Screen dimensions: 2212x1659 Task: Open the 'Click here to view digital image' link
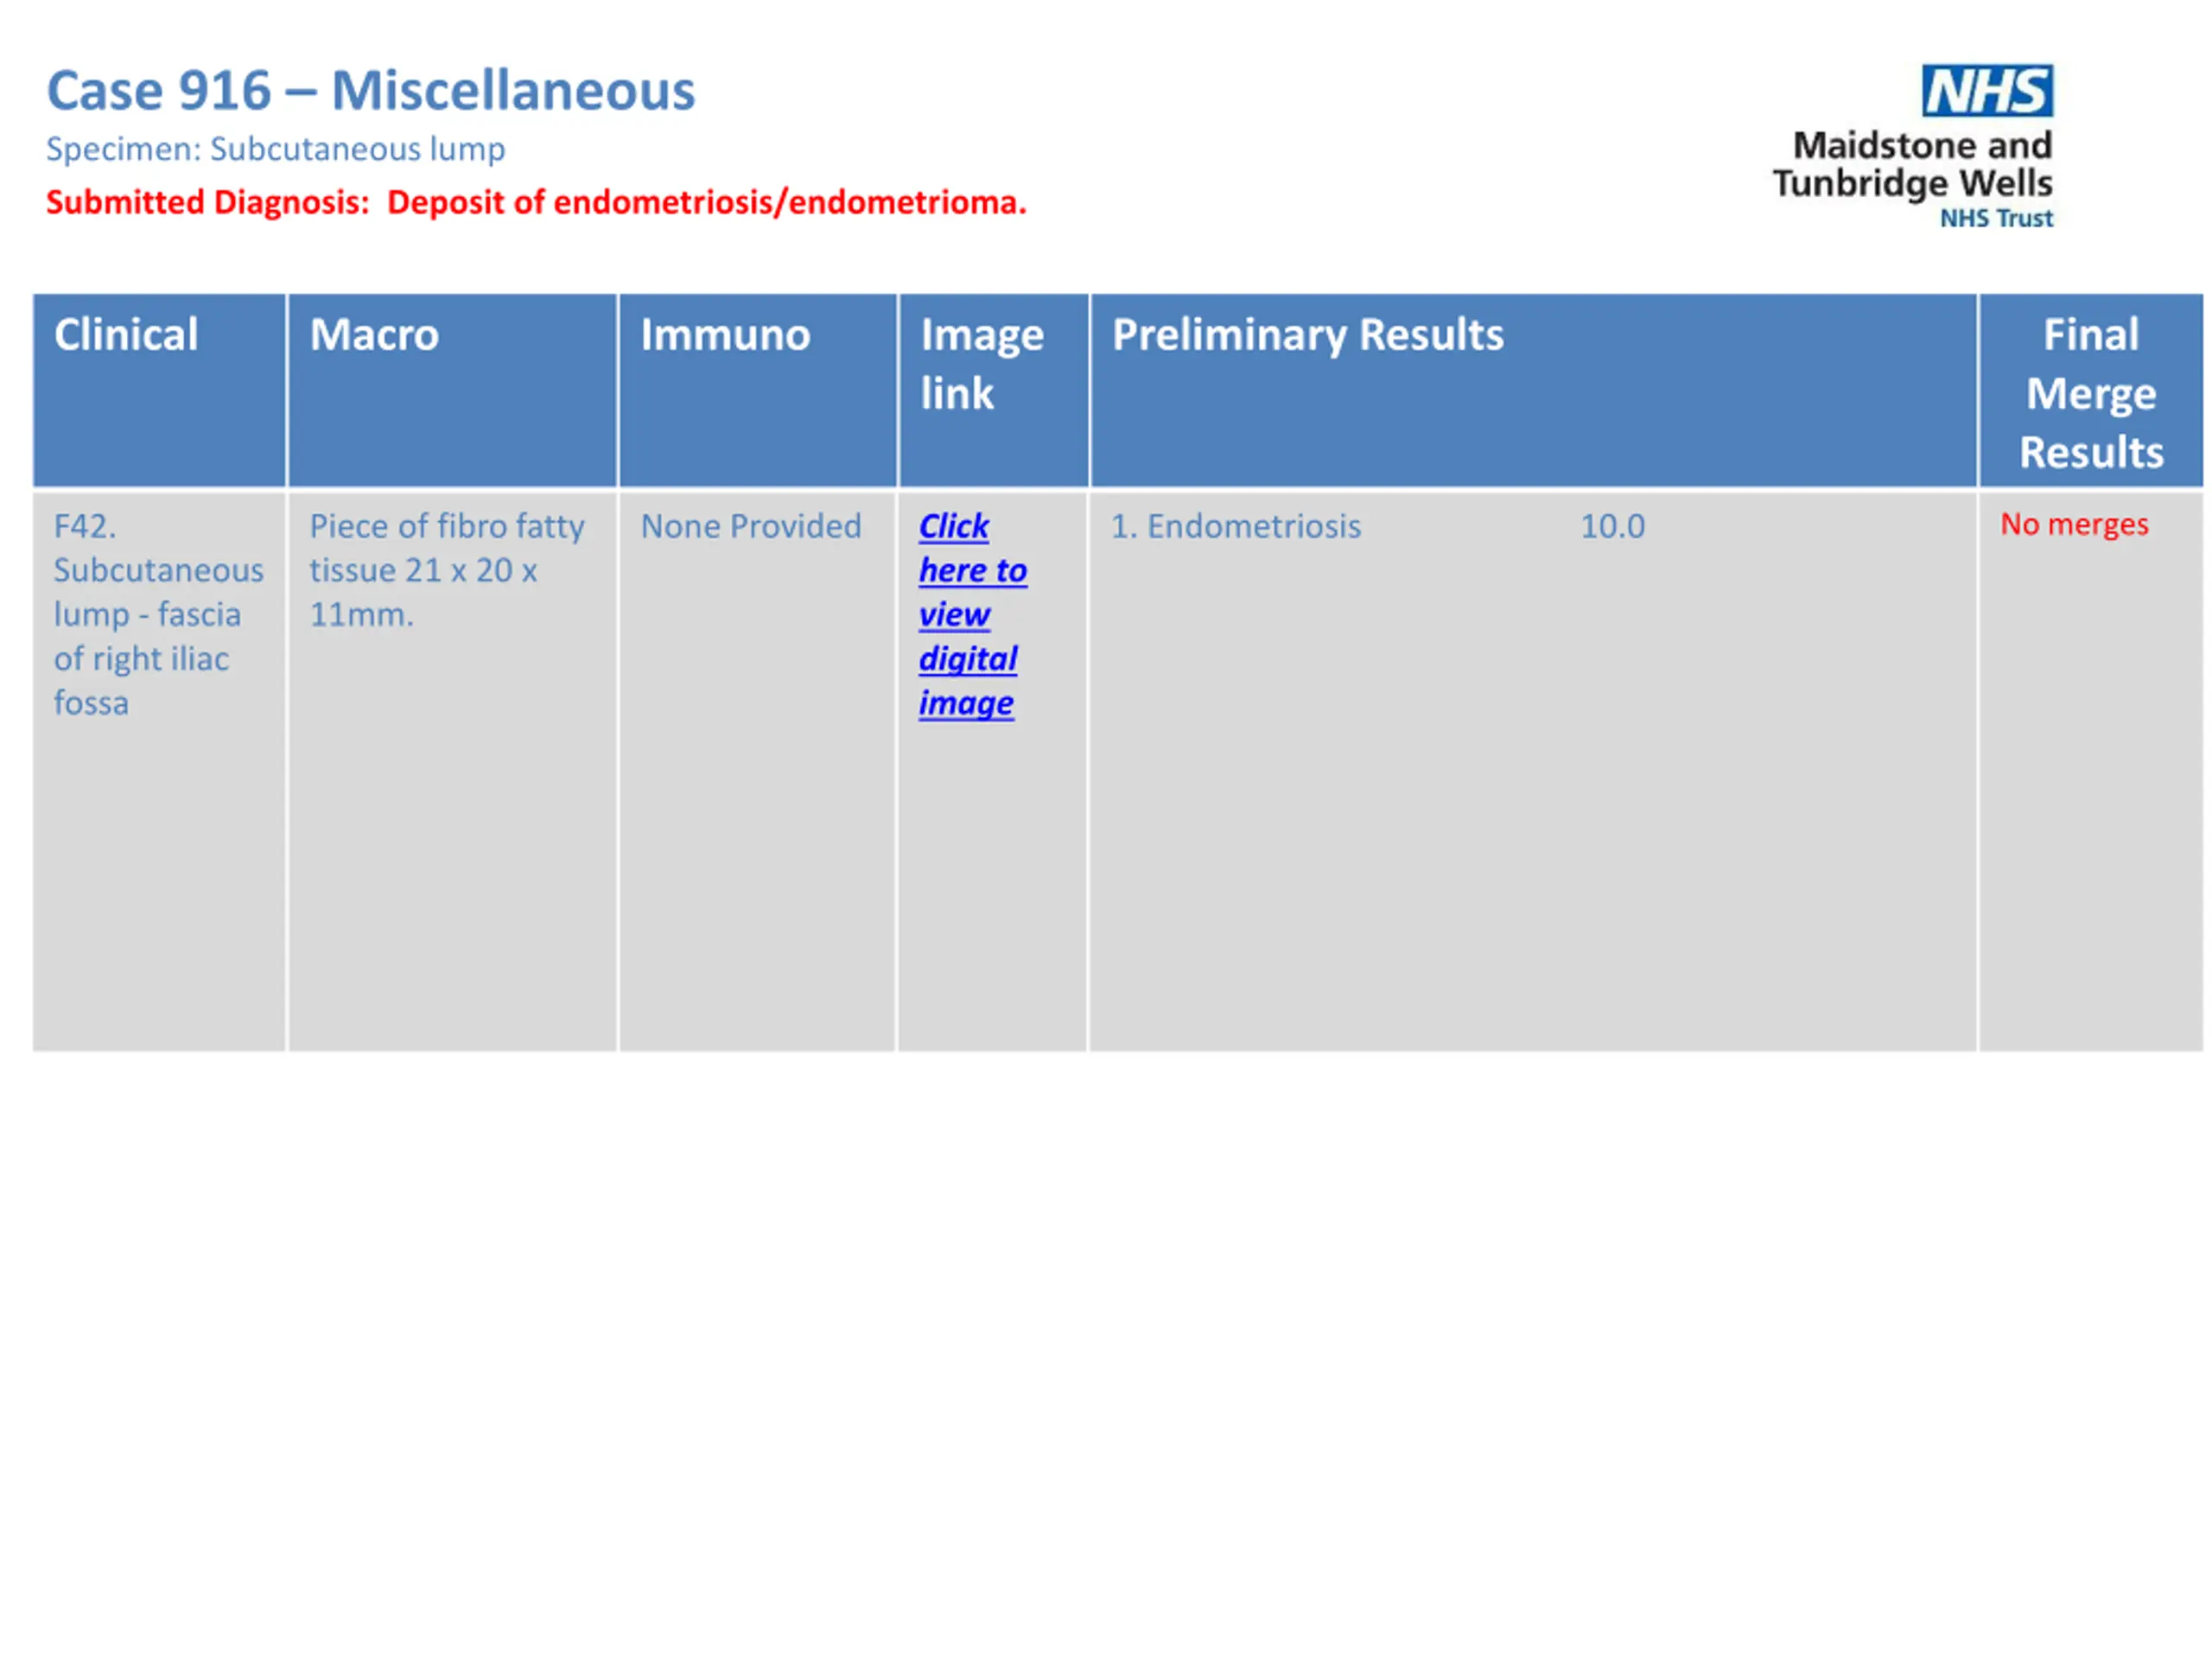973,614
